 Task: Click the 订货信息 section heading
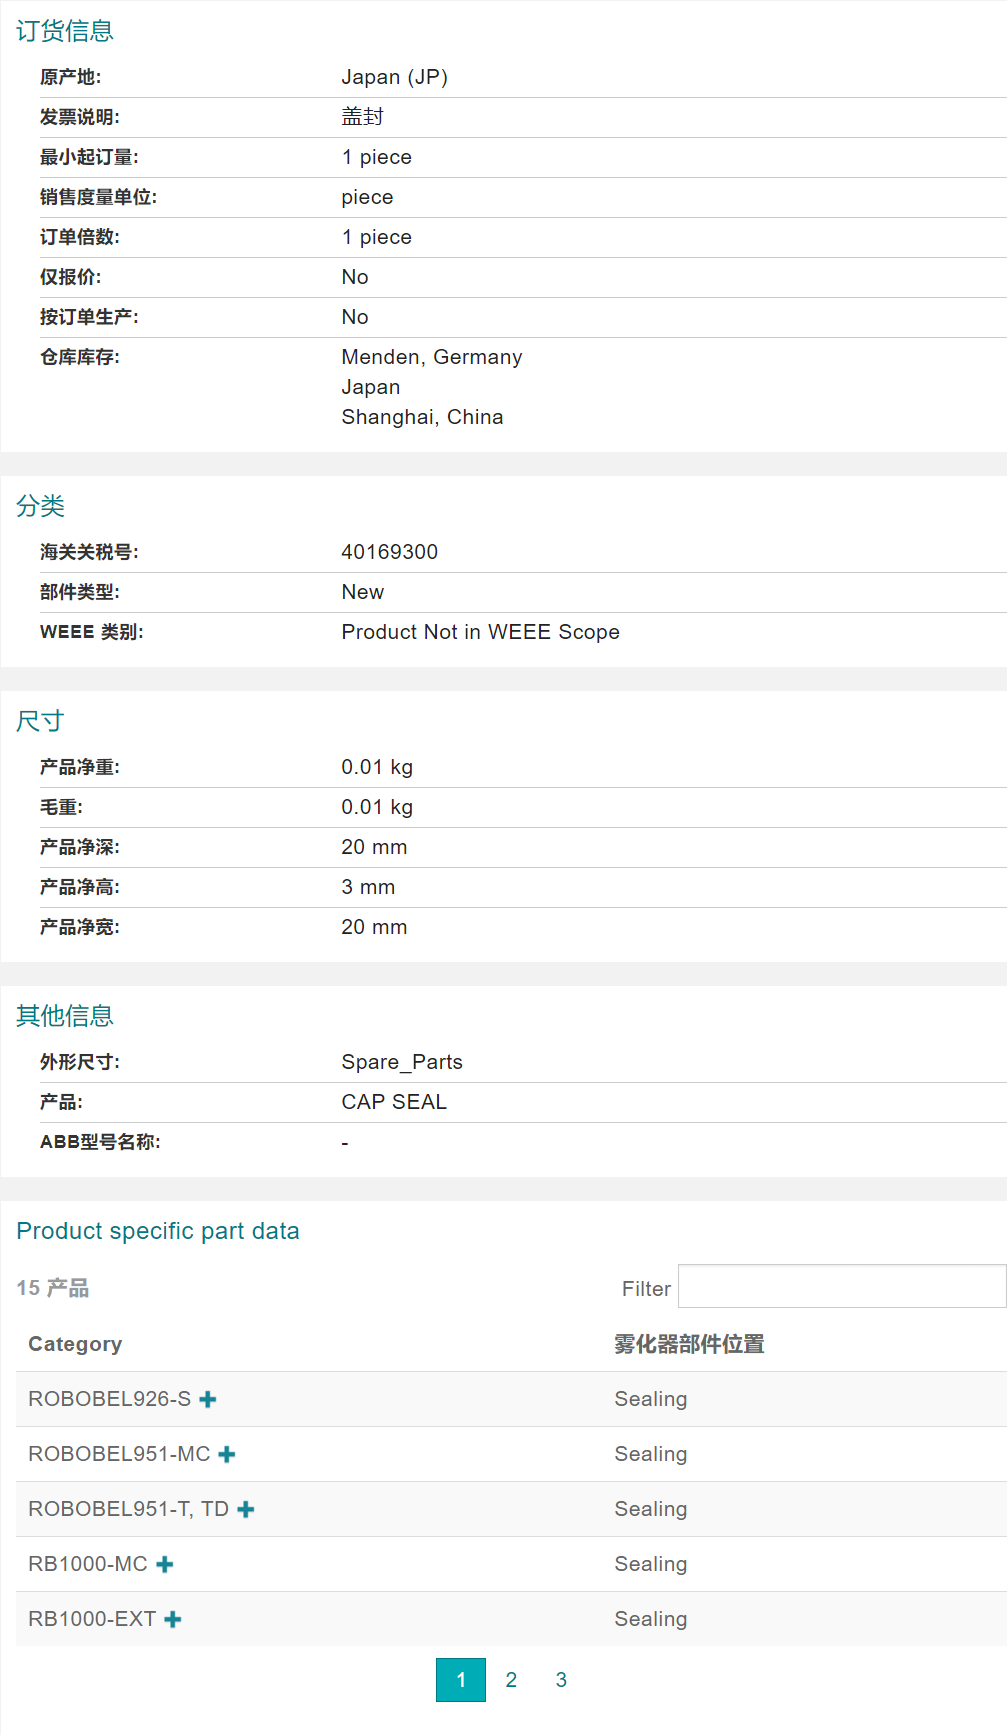[x=65, y=31]
